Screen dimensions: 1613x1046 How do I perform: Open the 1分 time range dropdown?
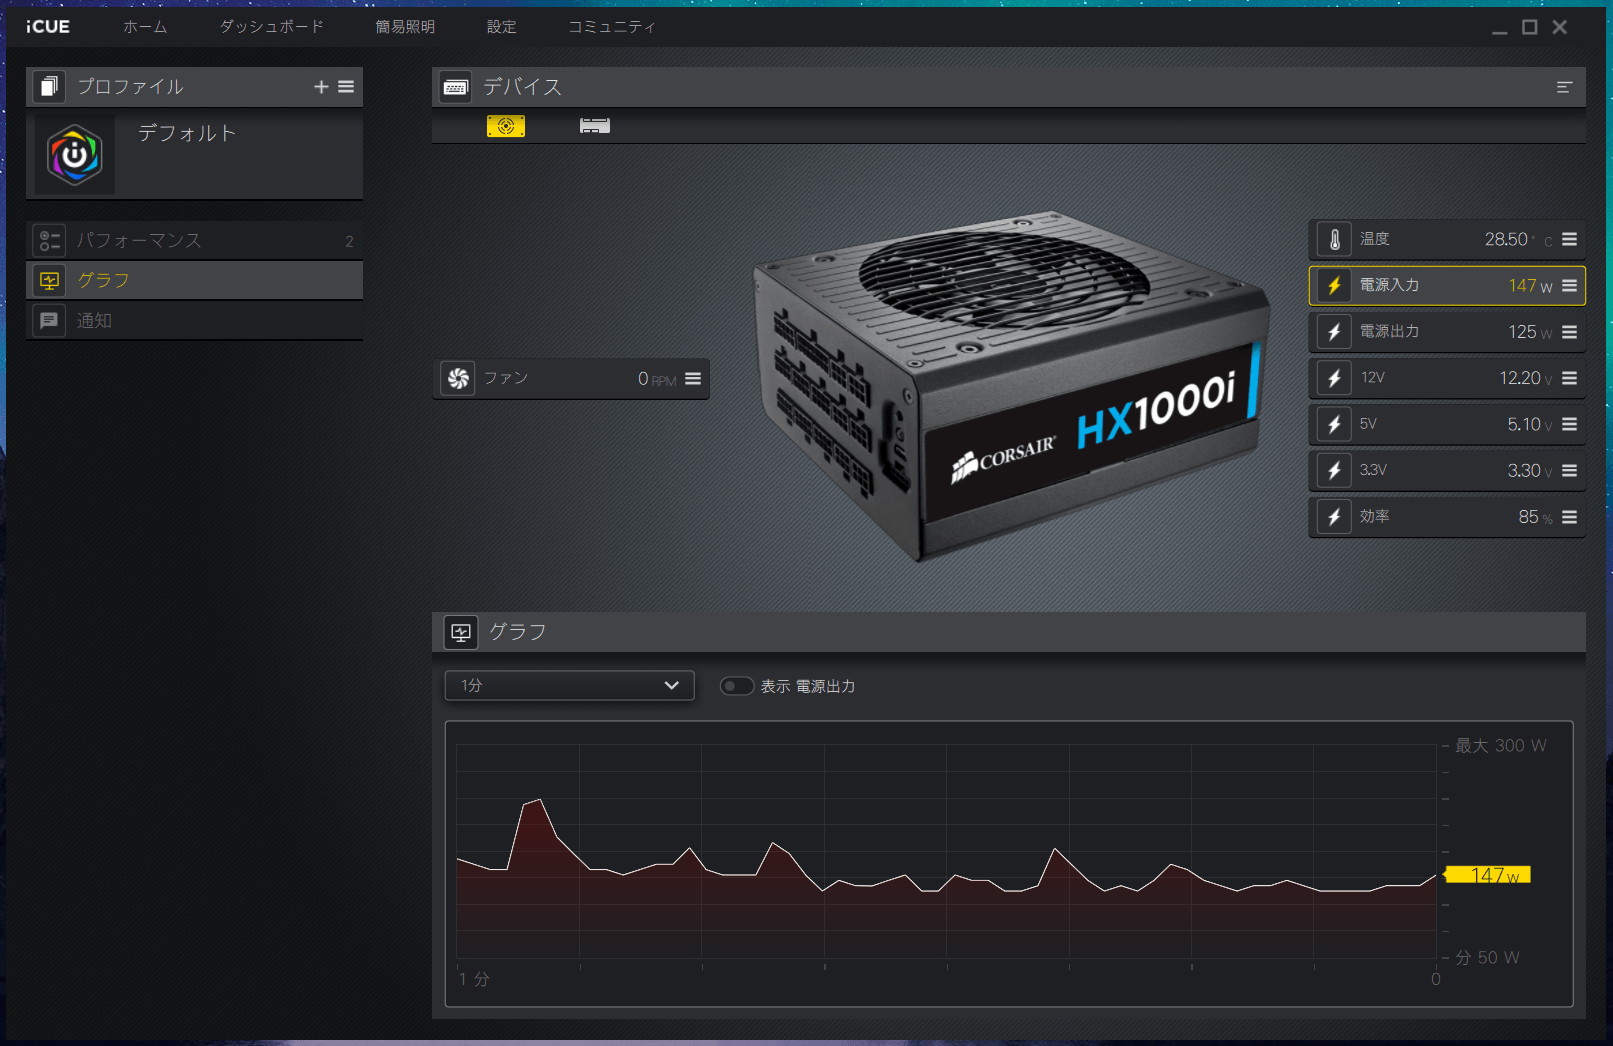tap(569, 686)
